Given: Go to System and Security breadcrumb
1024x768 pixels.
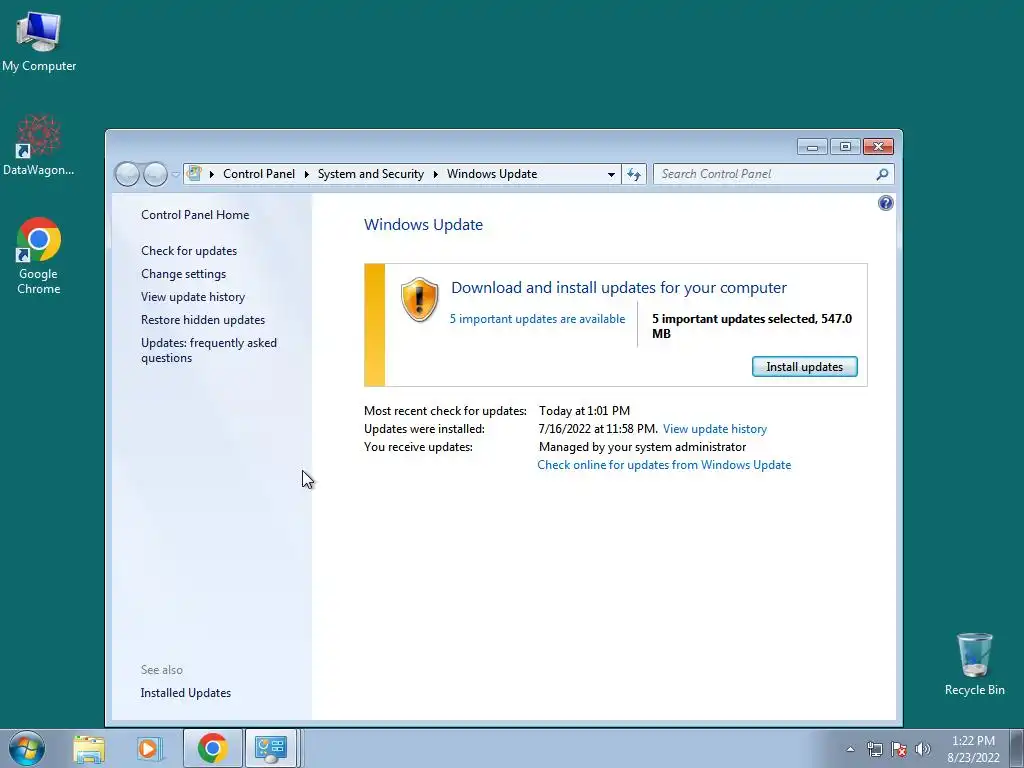Looking at the screenshot, I should [x=370, y=174].
